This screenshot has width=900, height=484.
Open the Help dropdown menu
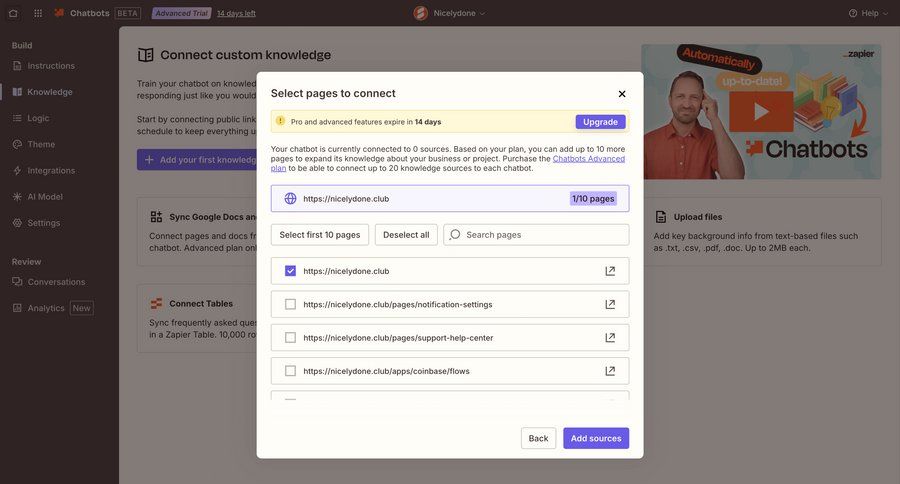tap(867, 13)
